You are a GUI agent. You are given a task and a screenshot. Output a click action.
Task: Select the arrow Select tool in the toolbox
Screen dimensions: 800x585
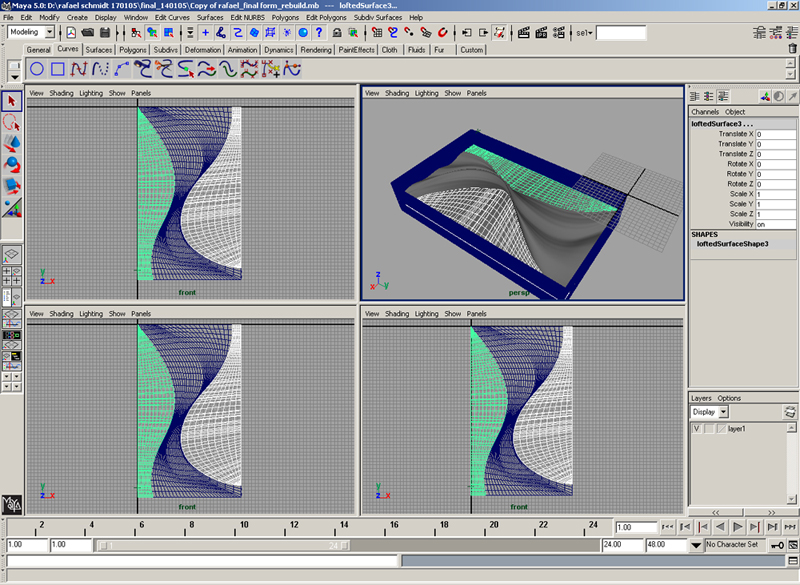[x=12, y=101]
